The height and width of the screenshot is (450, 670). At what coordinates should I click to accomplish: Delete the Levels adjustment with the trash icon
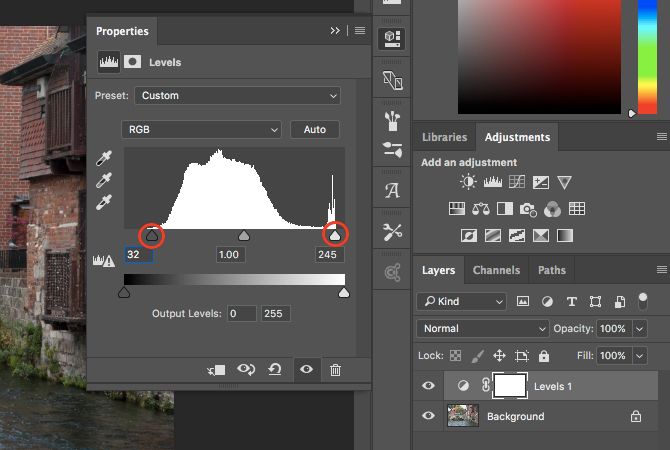[x=335, y=370]
